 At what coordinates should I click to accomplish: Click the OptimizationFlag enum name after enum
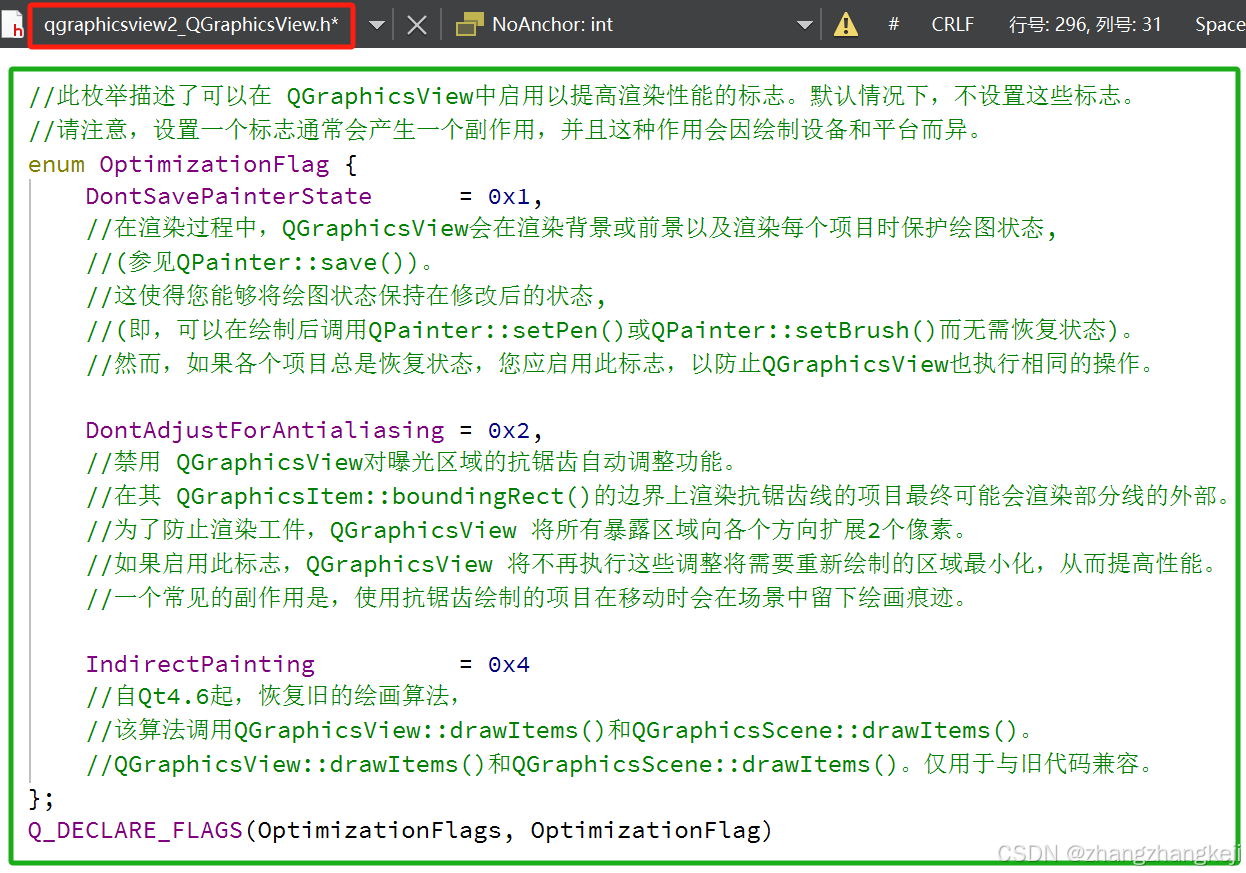[214, 163]
